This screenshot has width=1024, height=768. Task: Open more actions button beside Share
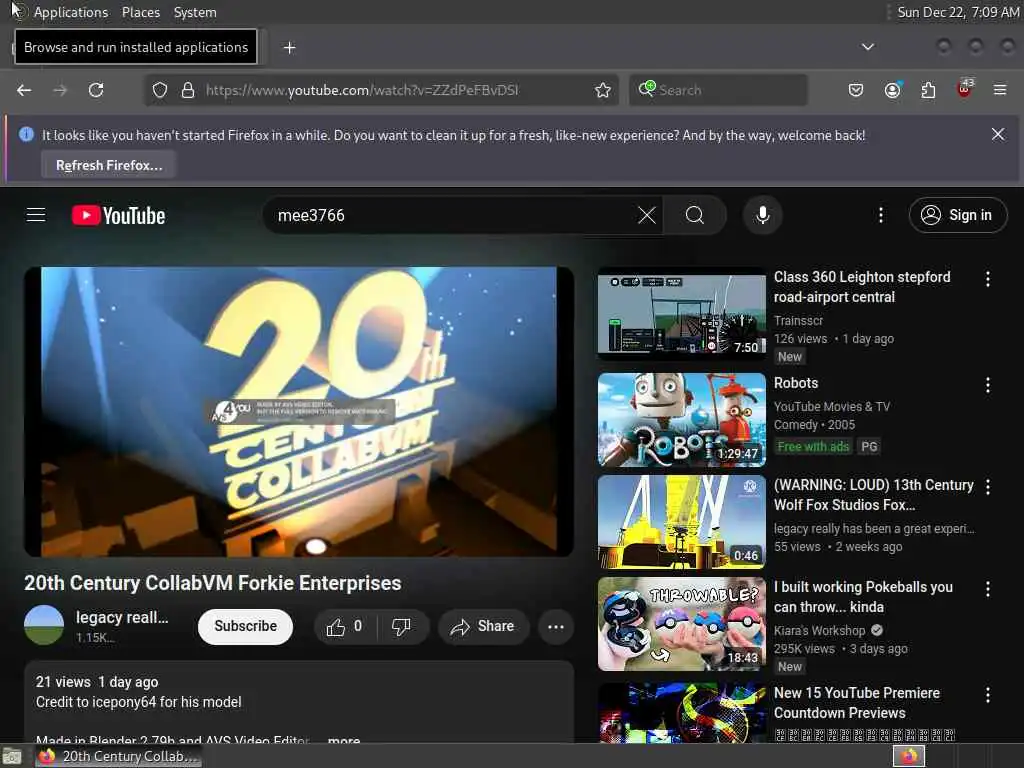click(x=556, y=627)
